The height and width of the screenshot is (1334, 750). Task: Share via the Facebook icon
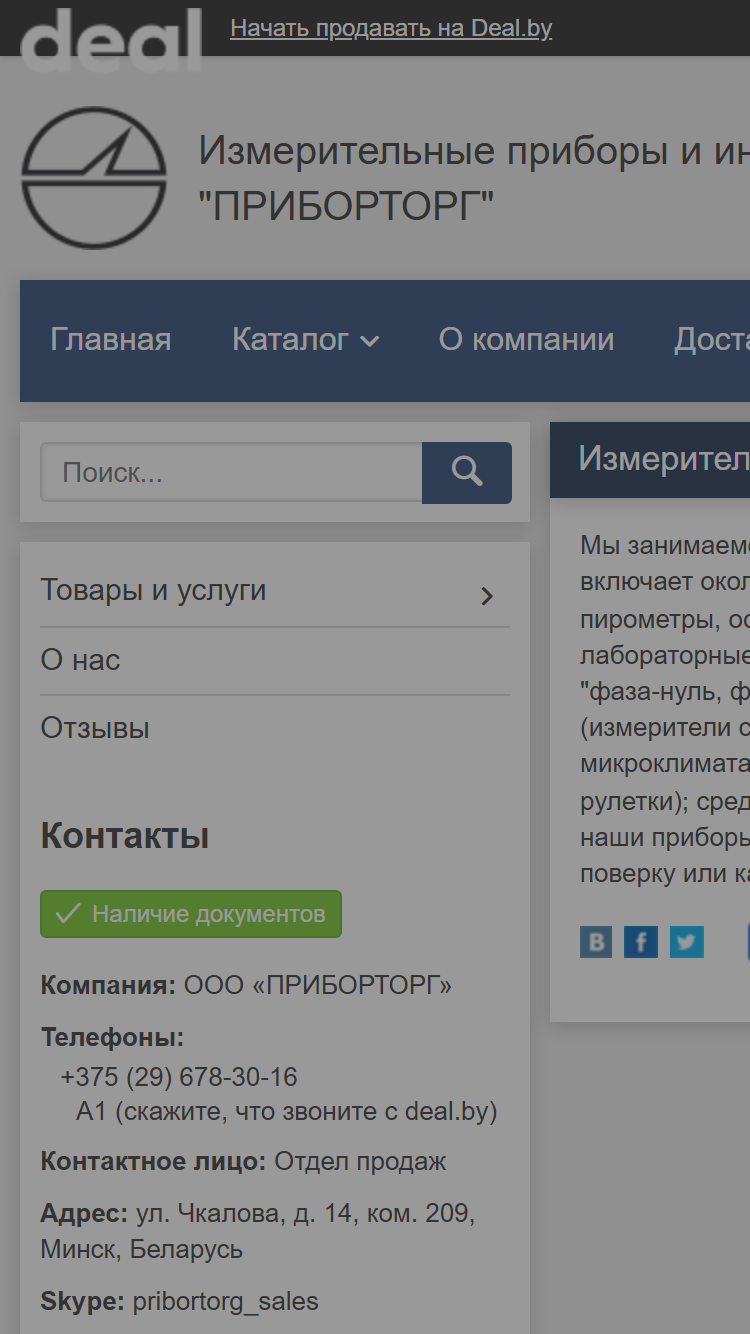[x=641, y=942]
